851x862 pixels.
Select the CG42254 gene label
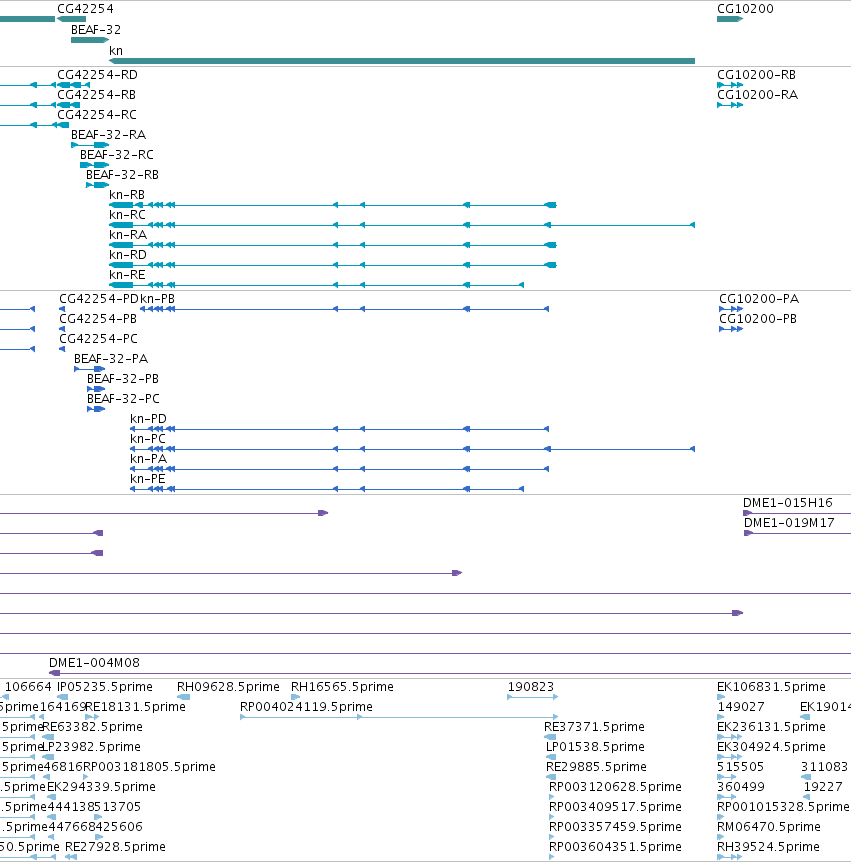coord(85,9)
